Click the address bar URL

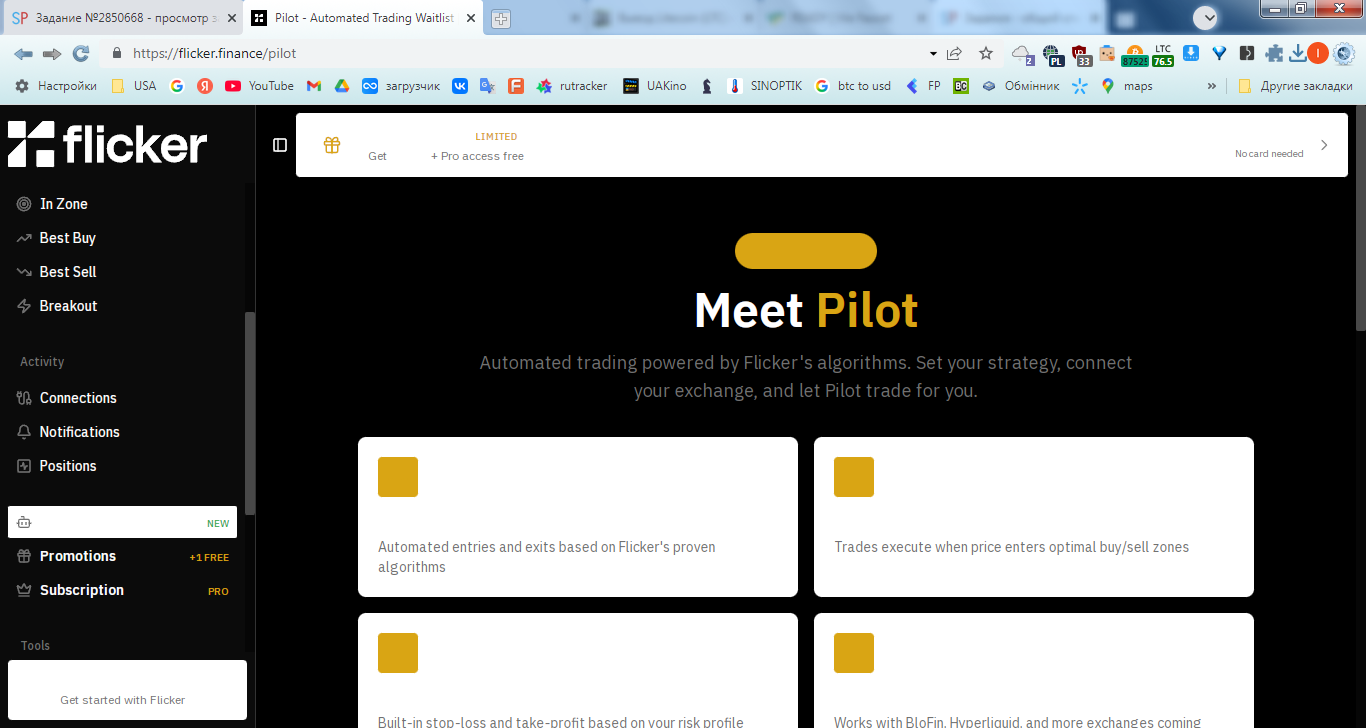[215, 54]
